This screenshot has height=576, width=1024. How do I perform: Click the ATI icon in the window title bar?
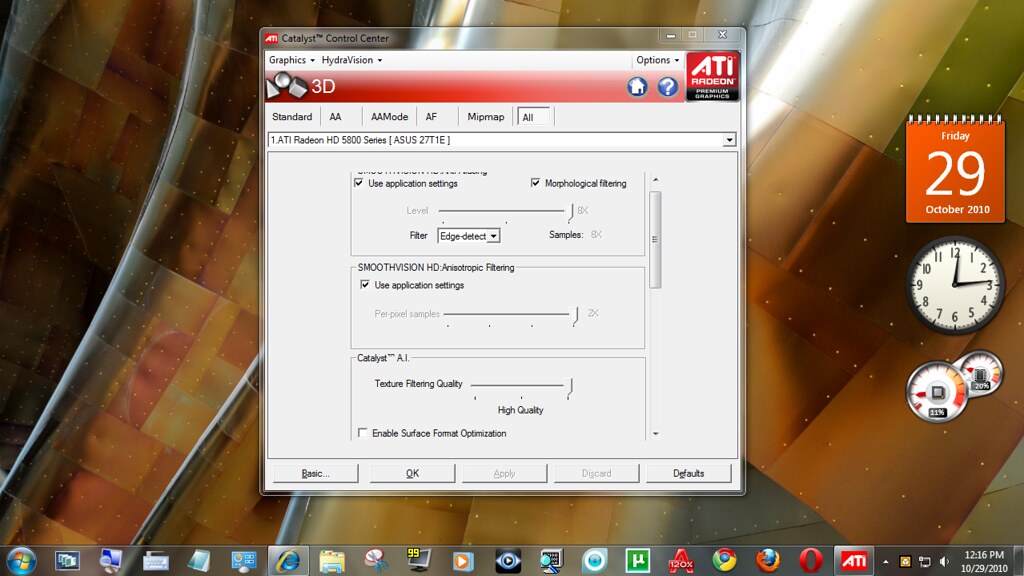tap(271, 39)
